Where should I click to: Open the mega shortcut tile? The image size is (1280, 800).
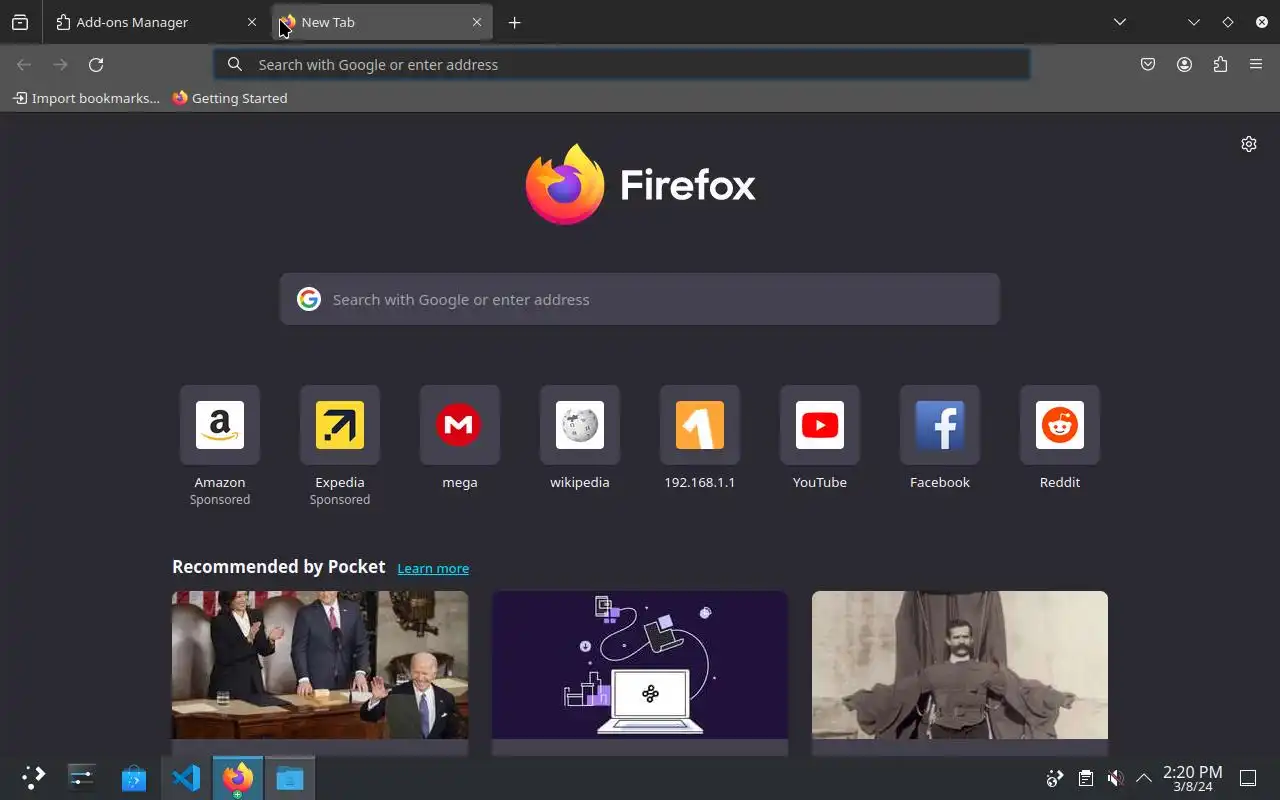460,438
